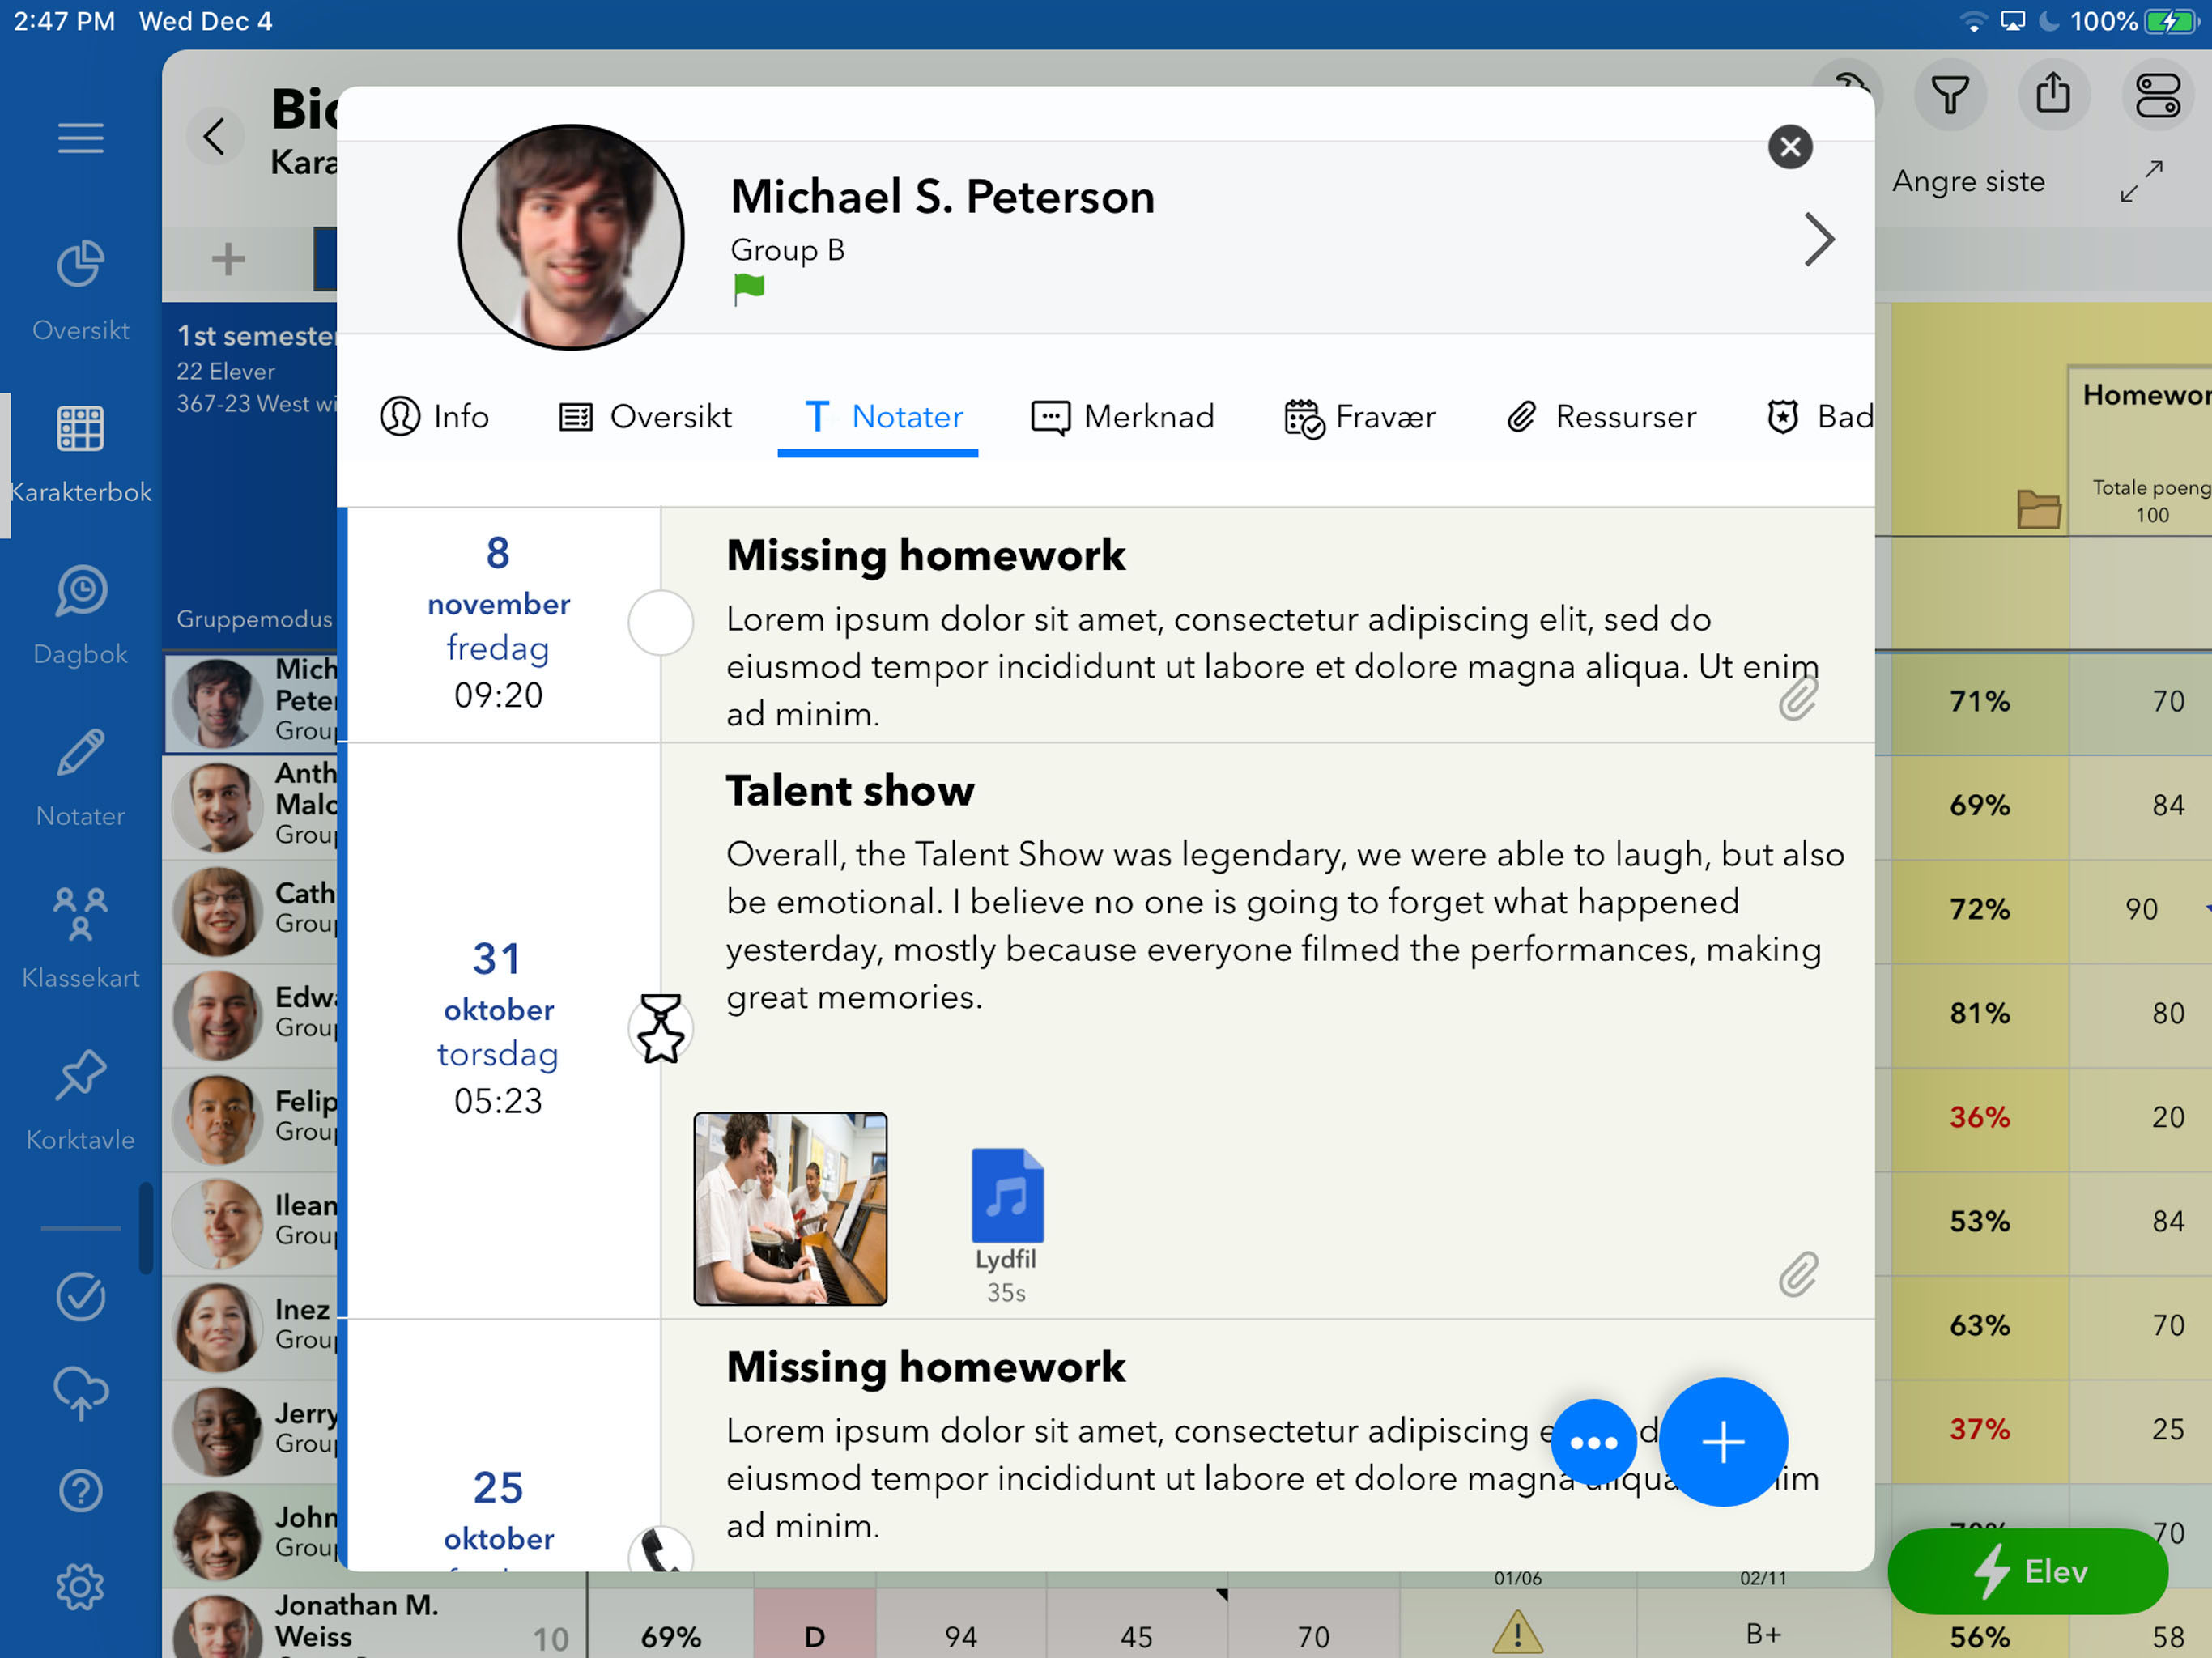Click the green flag under Group B
Screen dimensions: 2212x1658
(x=748, y=289)
